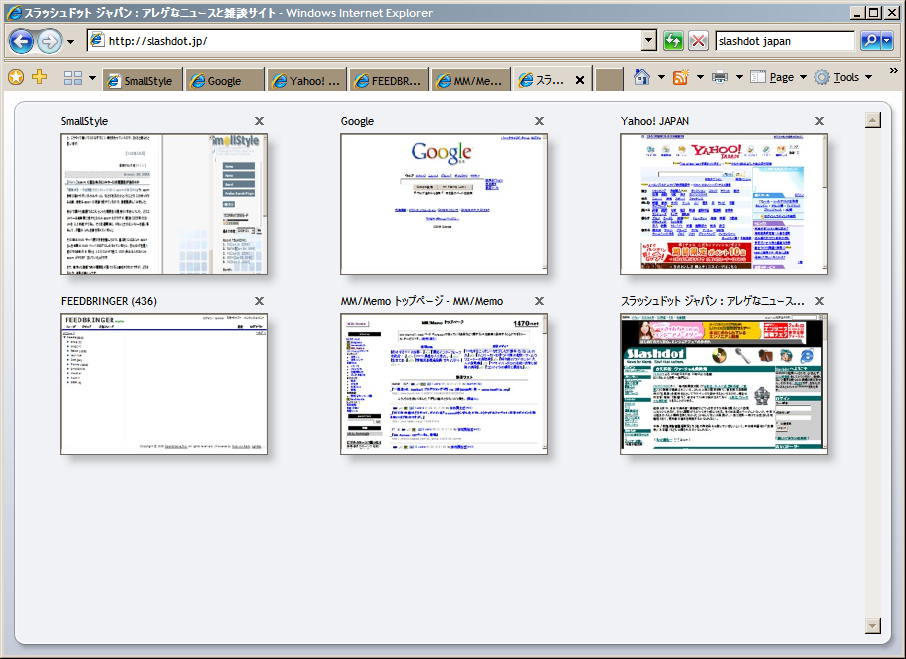Open the Tab List dropdown arrow
Screen dimensions: 906x659
93,78
